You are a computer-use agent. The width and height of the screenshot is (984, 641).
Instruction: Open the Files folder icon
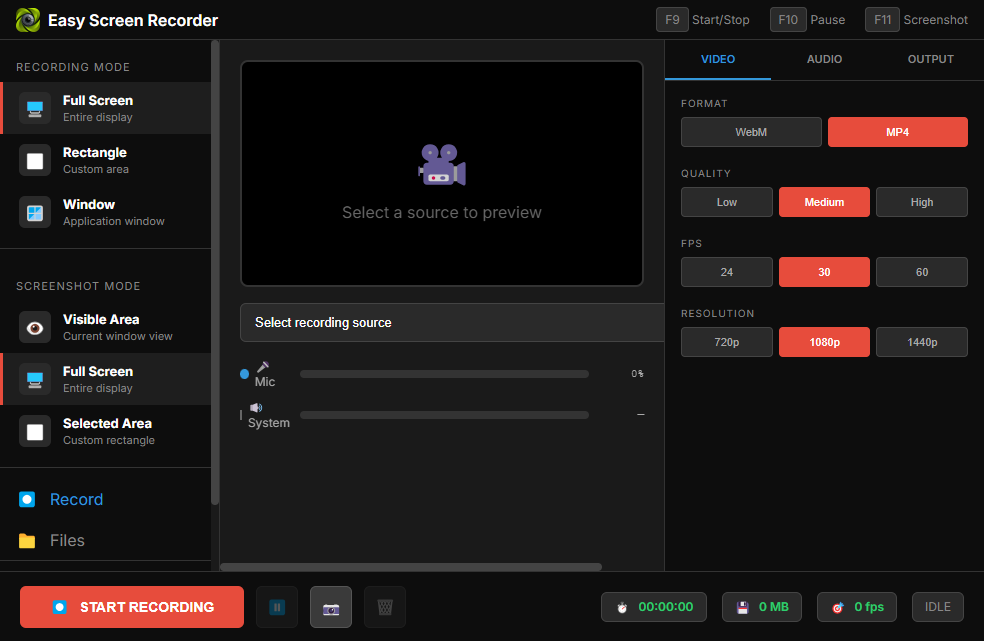point(27,541)
